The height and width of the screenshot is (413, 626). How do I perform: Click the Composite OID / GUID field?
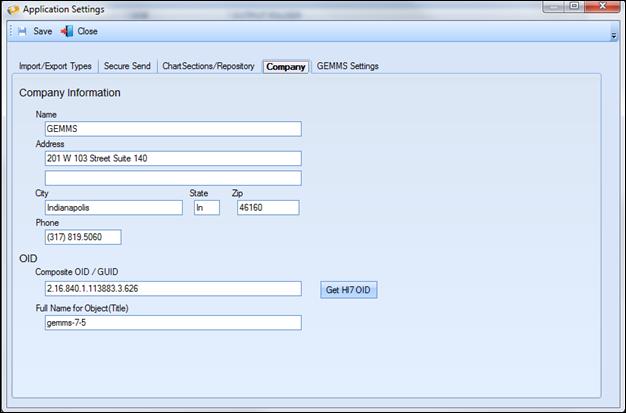point(172,289)
